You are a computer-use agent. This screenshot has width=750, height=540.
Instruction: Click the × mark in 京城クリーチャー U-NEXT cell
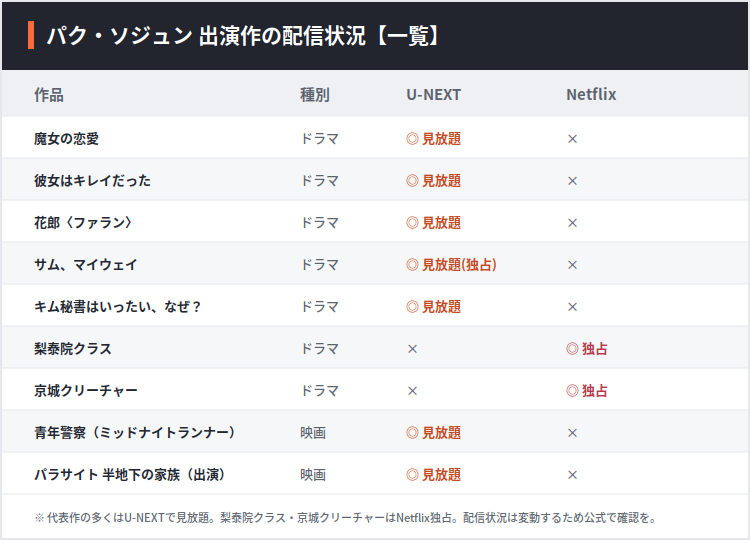[x=412, y=391]
